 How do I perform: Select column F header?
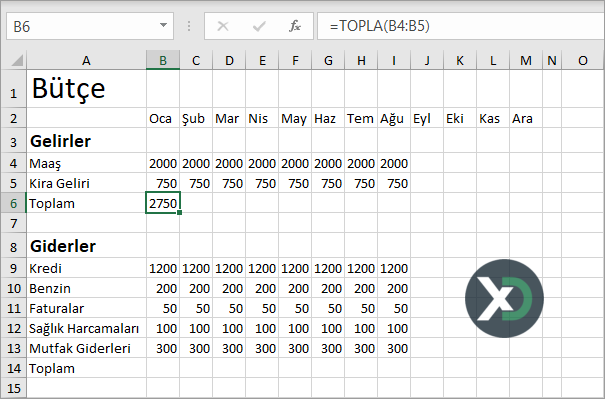pyautogui.click(x=295, y=60)
